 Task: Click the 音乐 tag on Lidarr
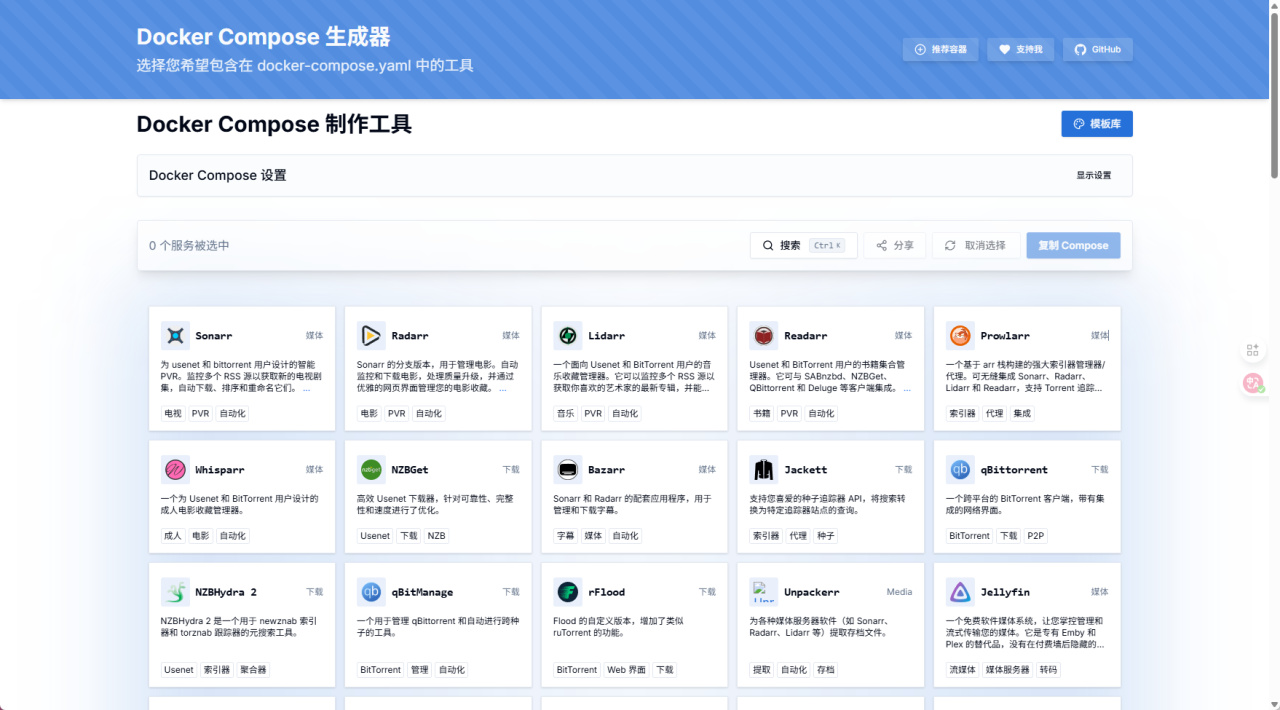pyautogui.click(x=566, y=413)
